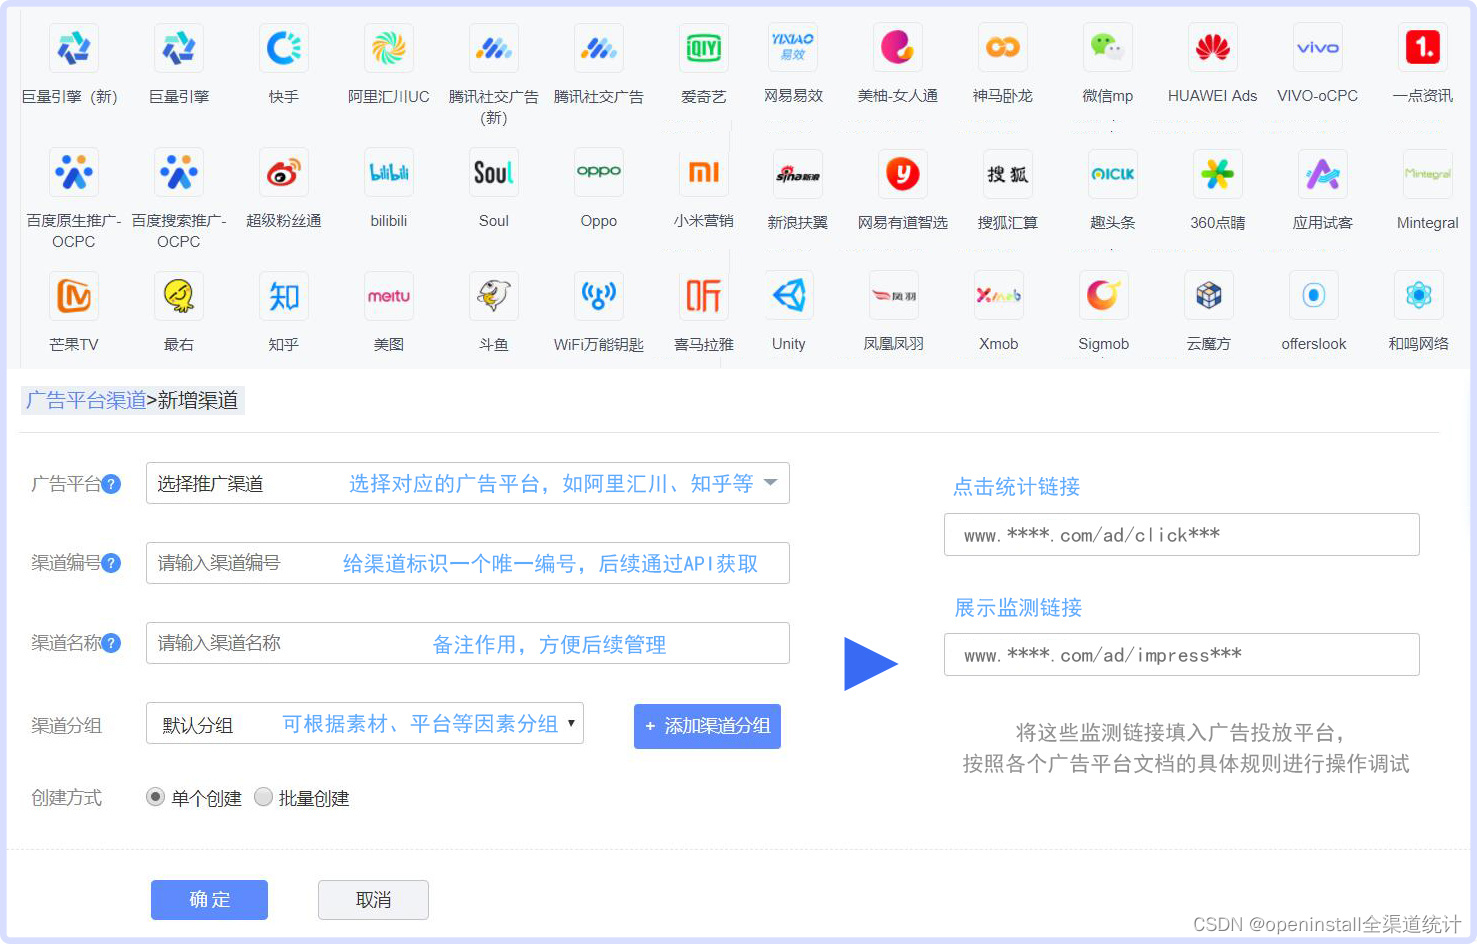Select the 360点睛 platform icon

(x=1218, y=174)
